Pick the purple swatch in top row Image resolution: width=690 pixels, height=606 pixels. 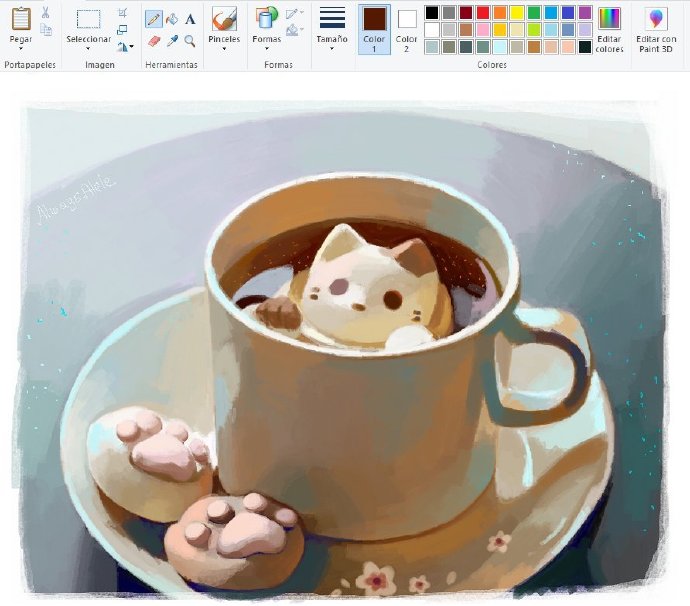[585, 13]
